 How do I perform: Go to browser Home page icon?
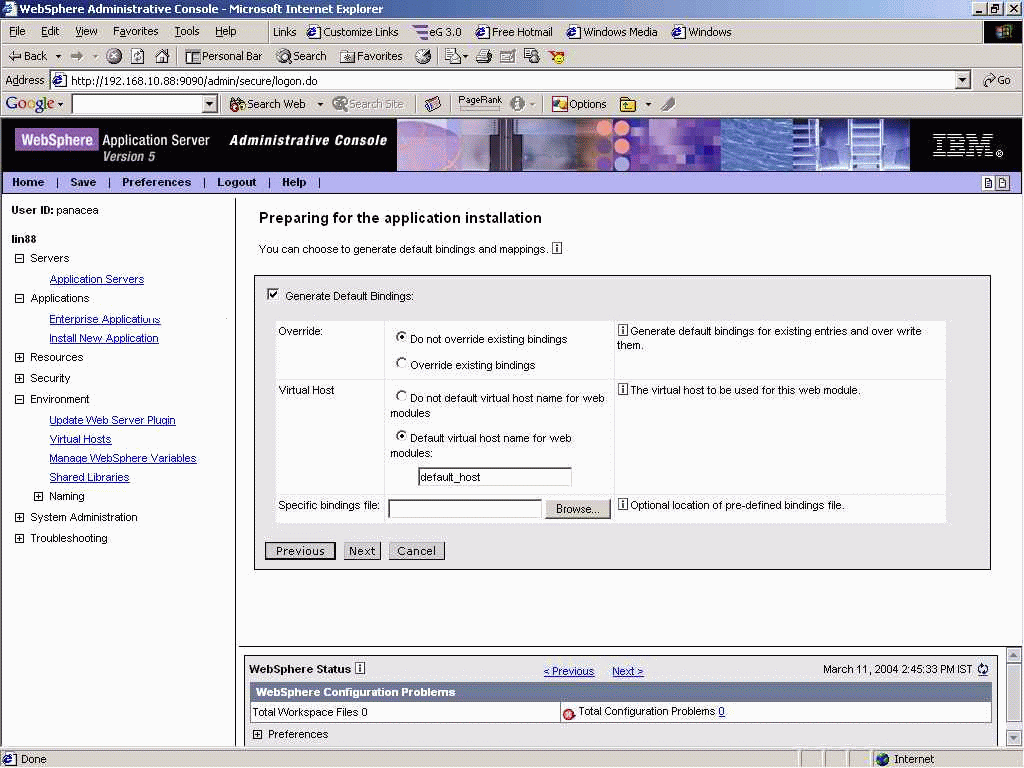click(x=162, y=56)
